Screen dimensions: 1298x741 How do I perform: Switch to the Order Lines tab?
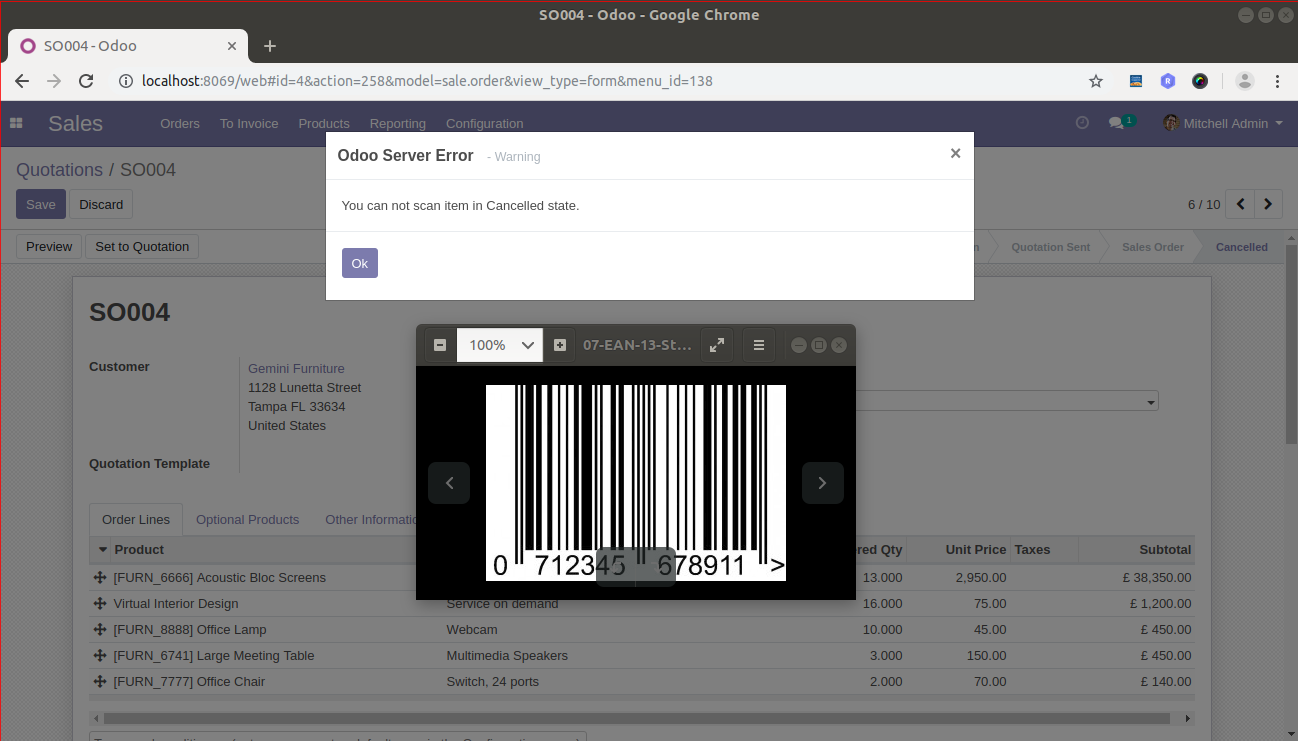pyautogui.click(x=136, y=520)
